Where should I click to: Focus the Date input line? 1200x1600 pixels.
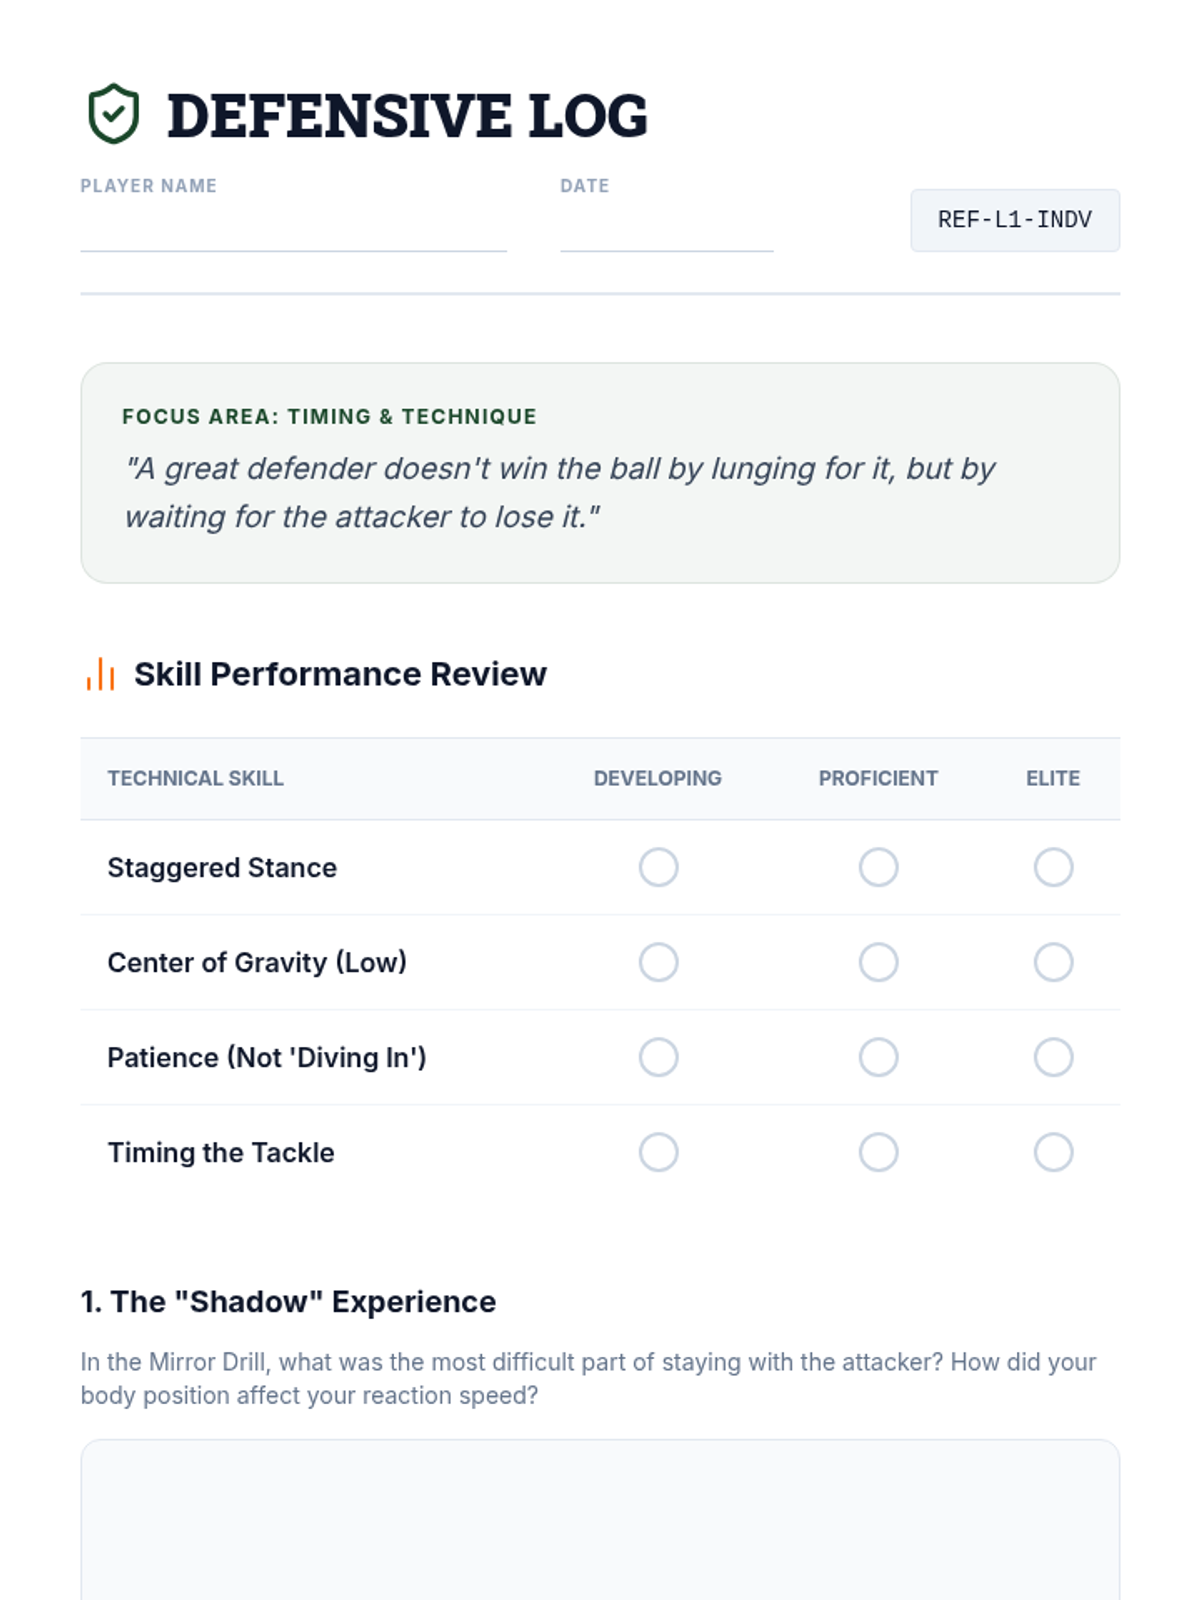pyautogui.click(x=667, y=228)
